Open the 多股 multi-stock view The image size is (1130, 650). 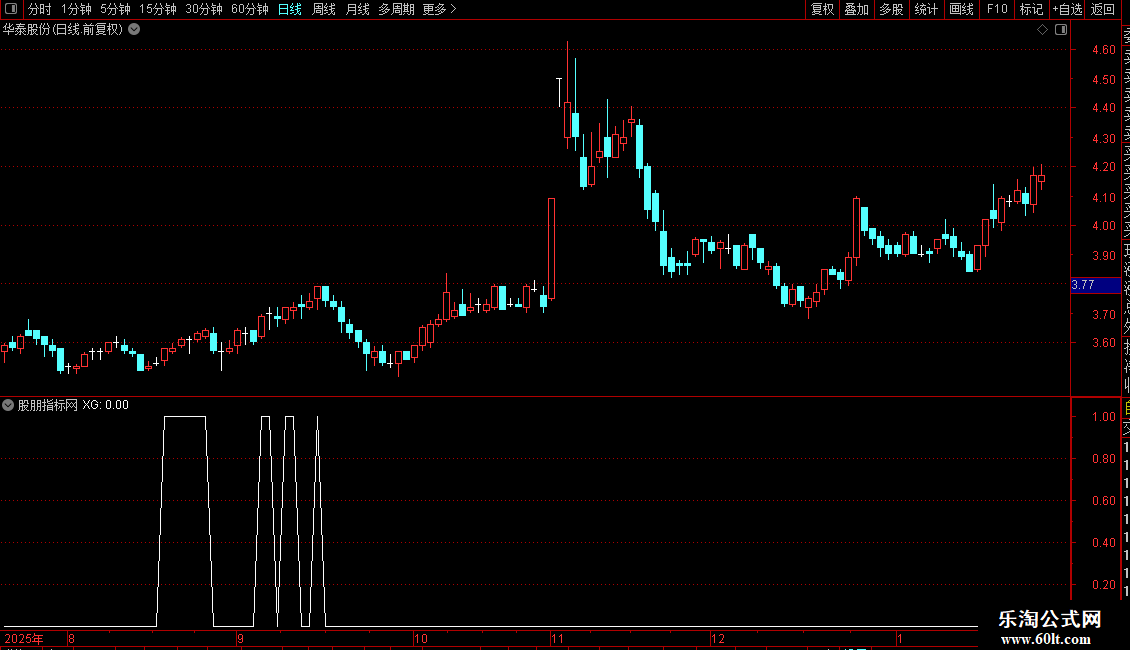(x=891, y=9)
